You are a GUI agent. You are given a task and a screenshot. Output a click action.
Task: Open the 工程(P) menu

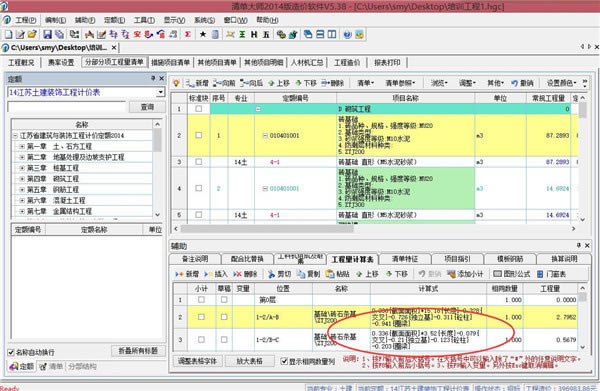coord(25,20)
